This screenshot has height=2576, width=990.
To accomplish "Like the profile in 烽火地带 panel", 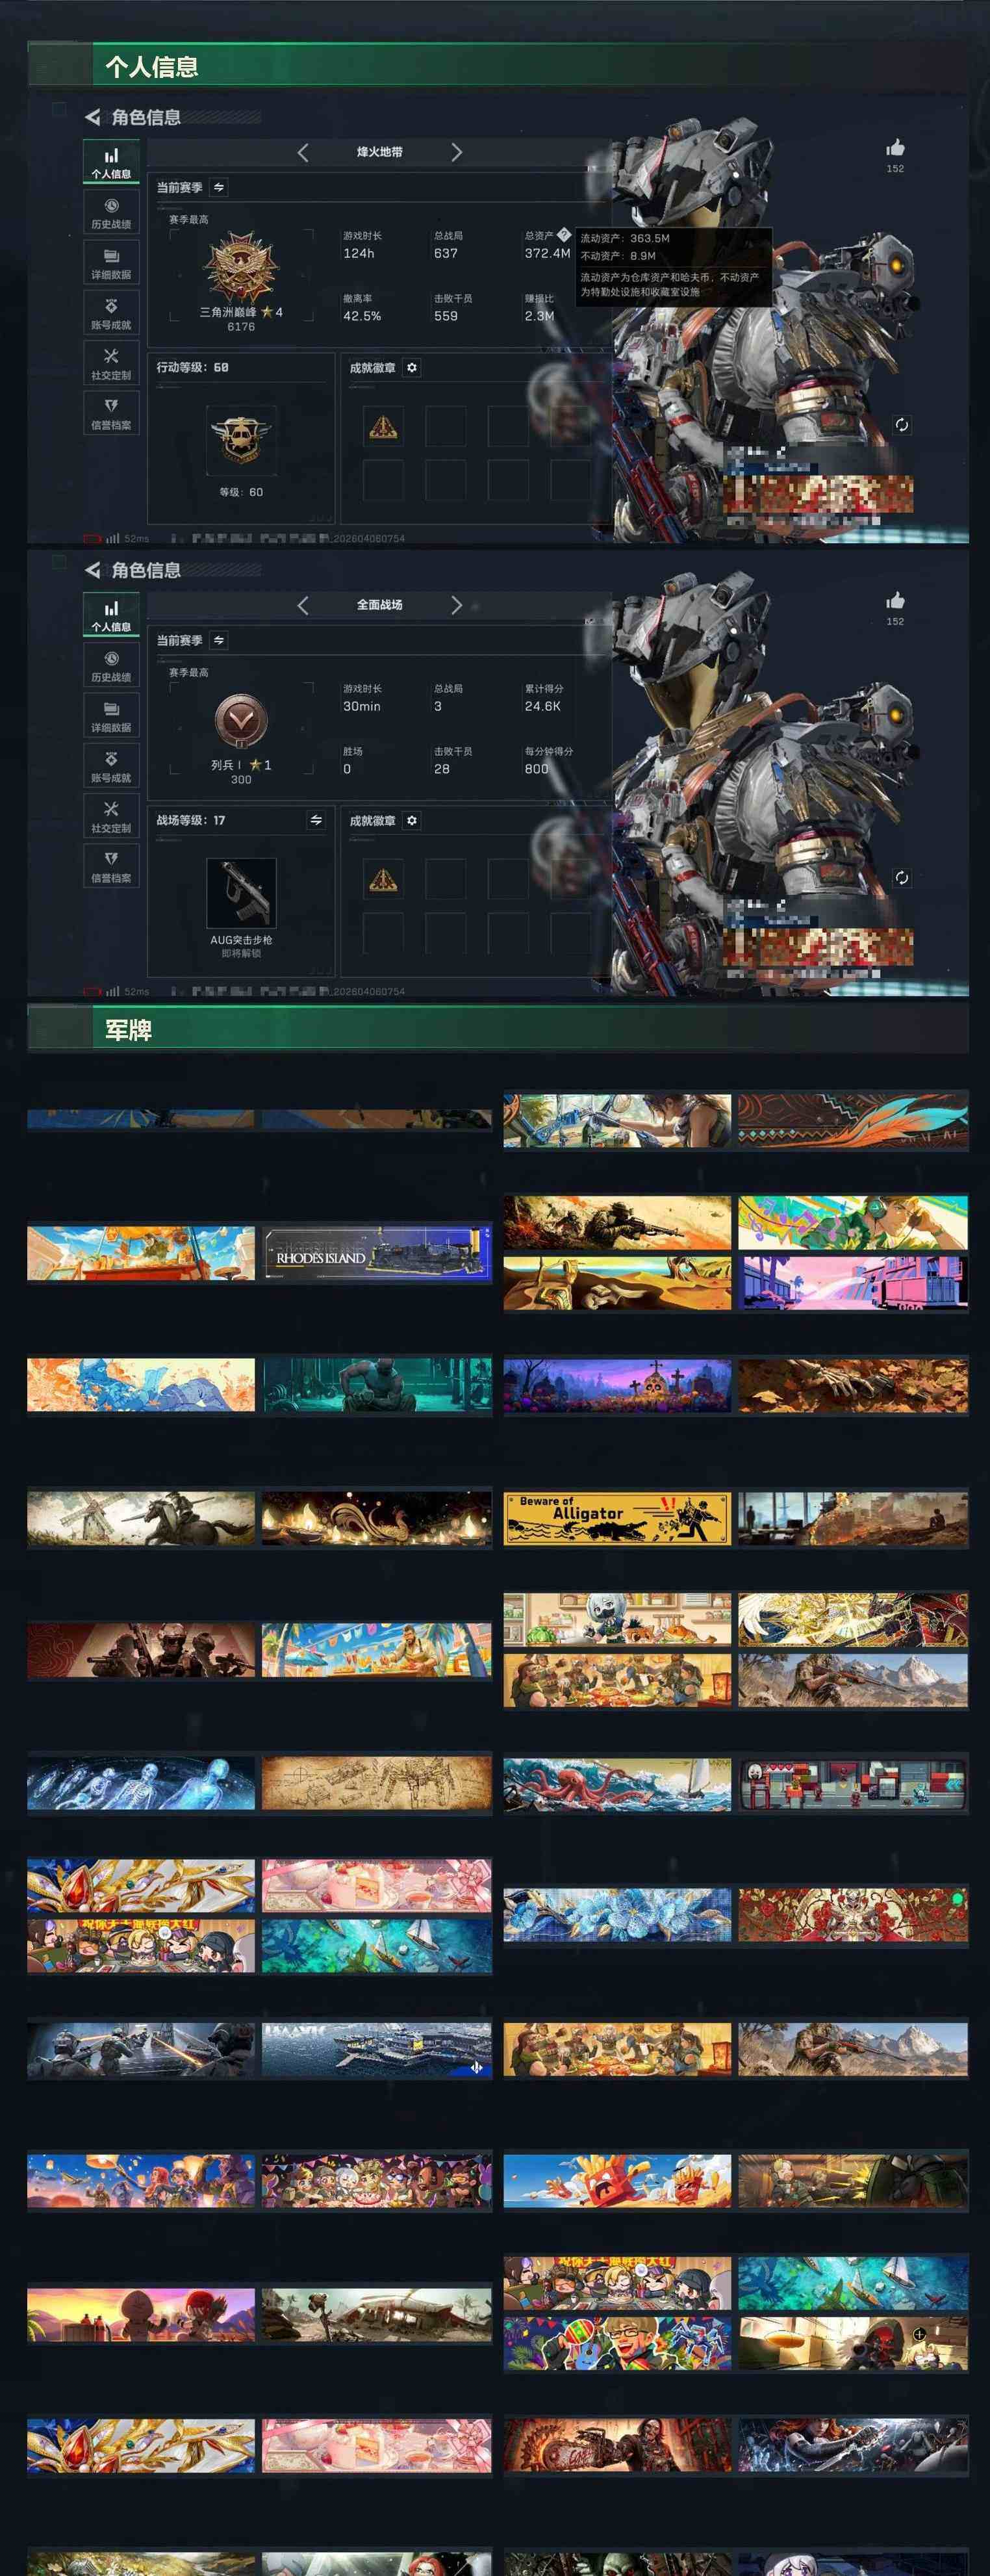I will [895, 148].
